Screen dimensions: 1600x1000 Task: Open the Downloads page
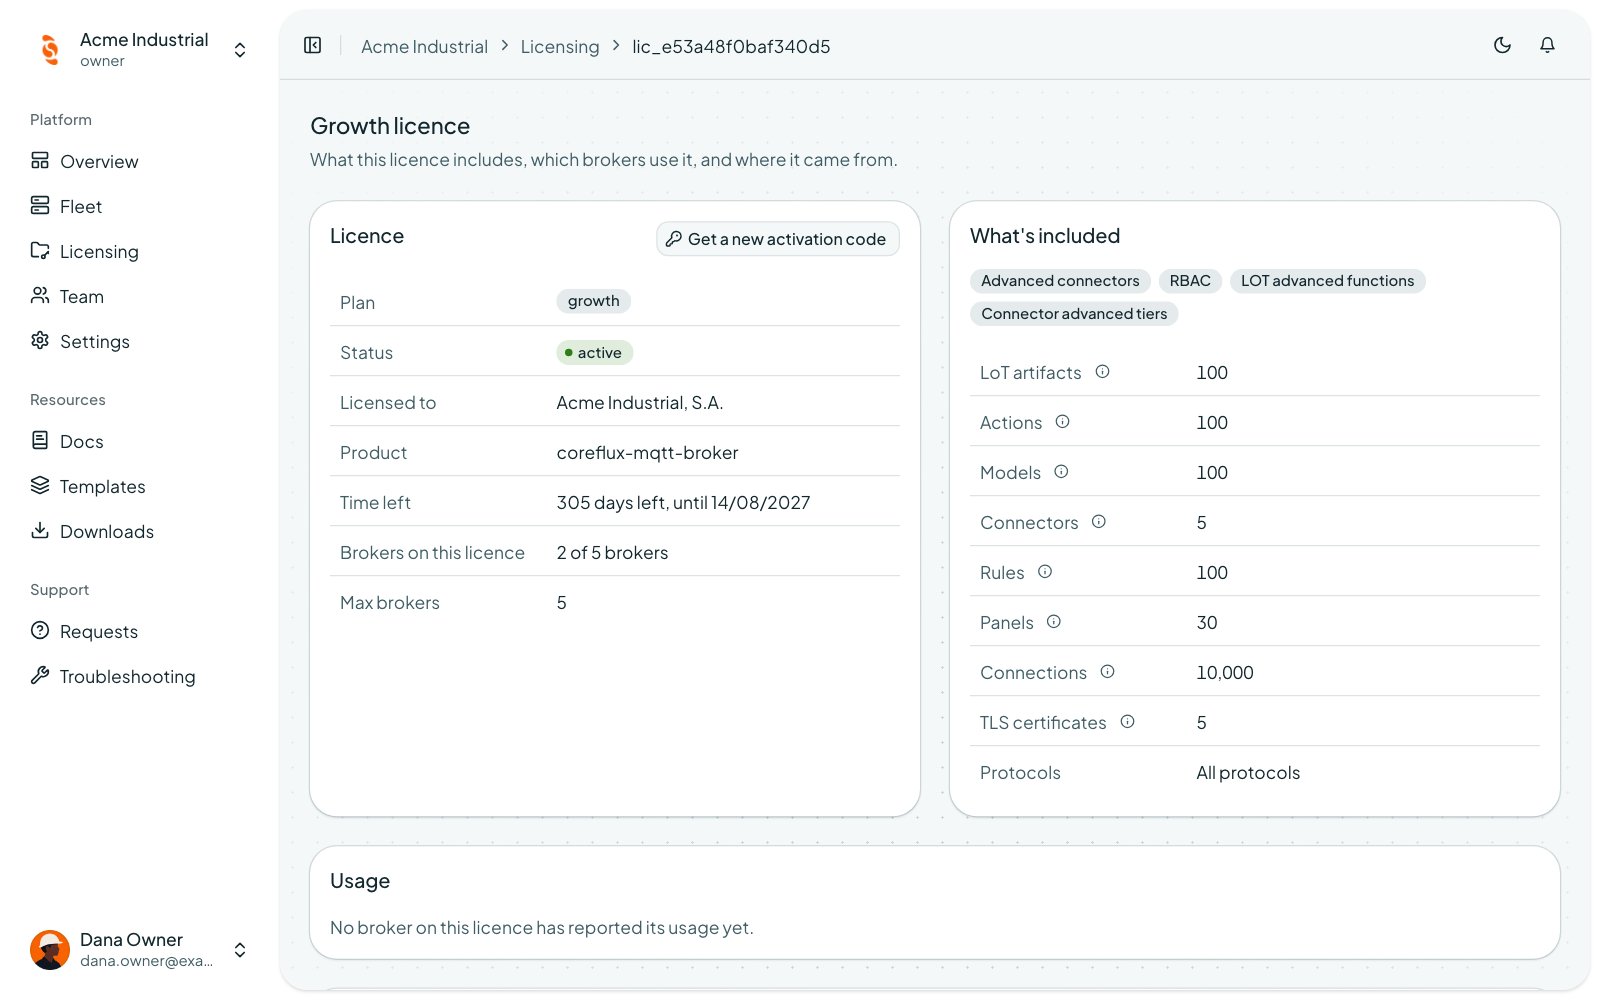[138, 531]
